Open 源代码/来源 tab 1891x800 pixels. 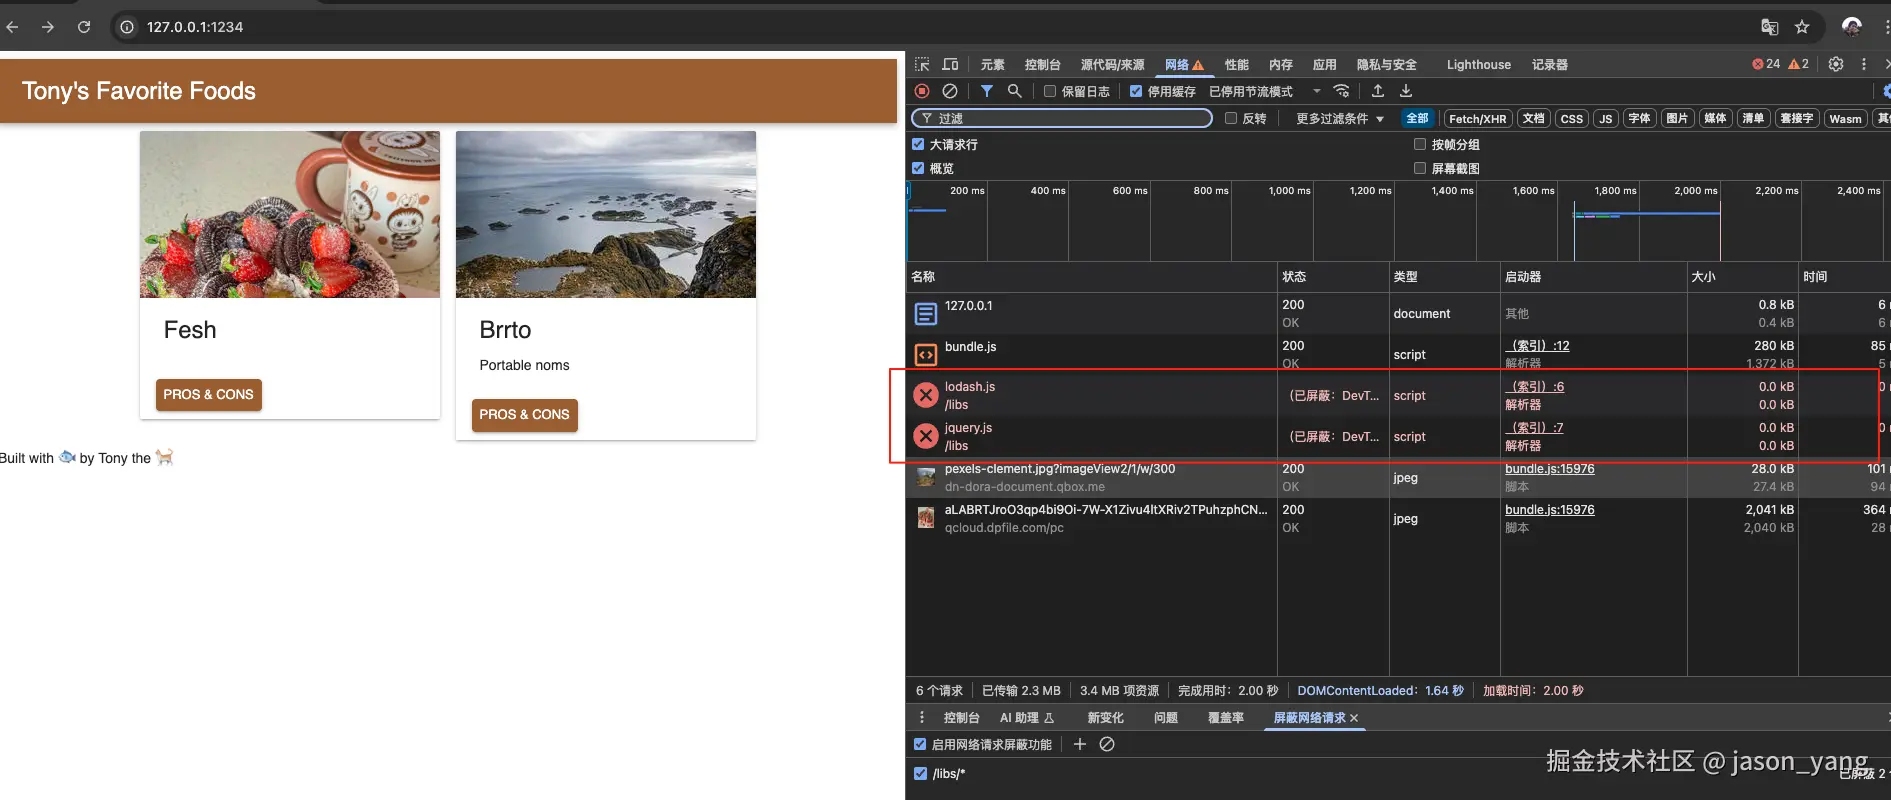pyautogui.click(x=1113, y=64)
